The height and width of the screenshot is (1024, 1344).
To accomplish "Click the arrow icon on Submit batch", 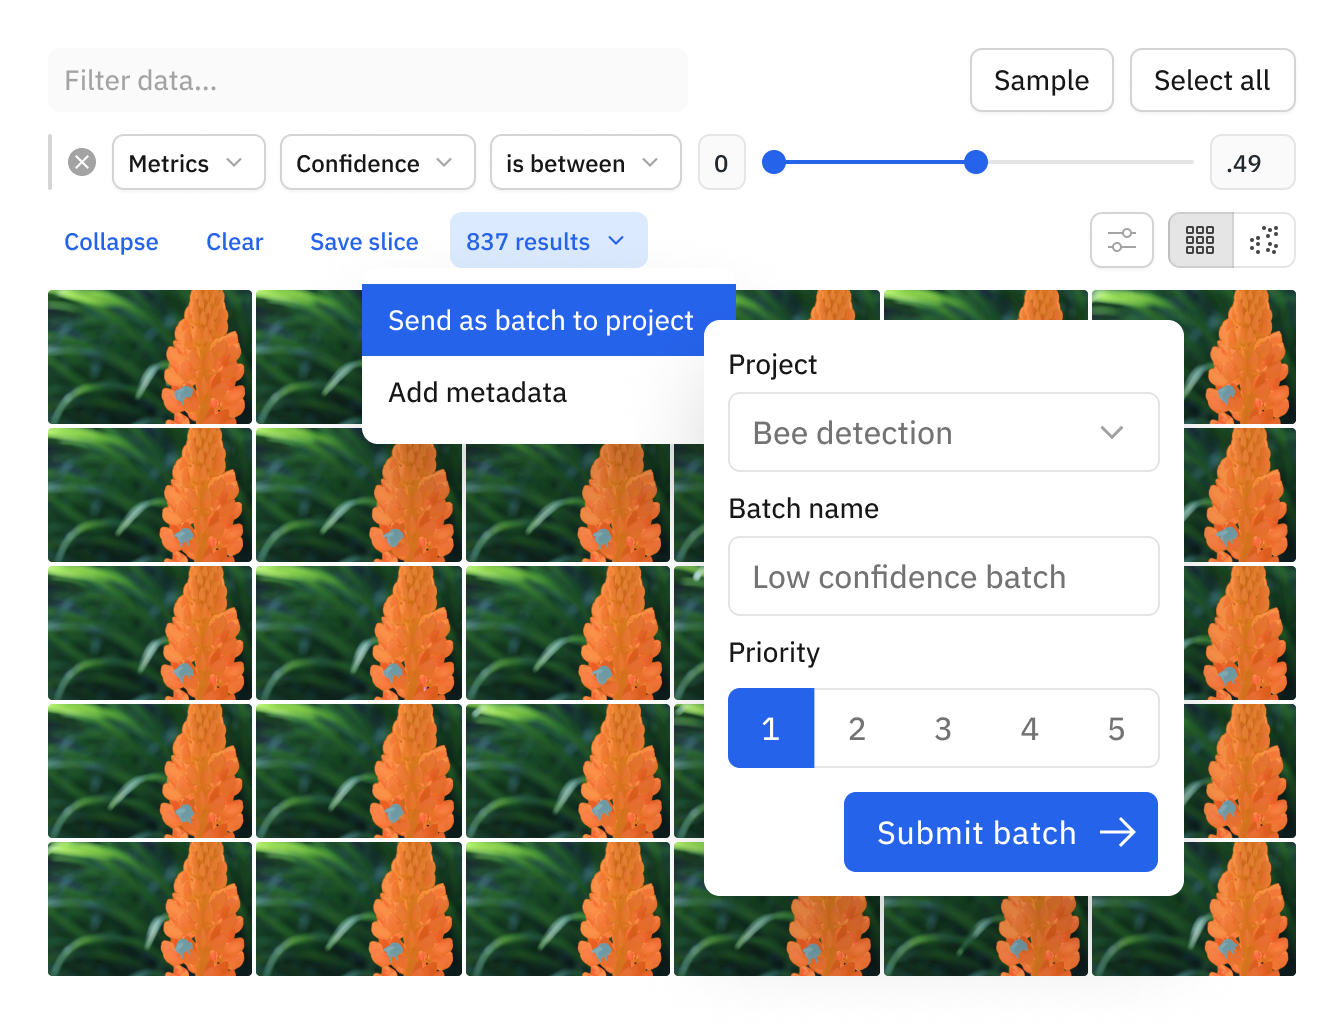I will [x=1118, y=832].
